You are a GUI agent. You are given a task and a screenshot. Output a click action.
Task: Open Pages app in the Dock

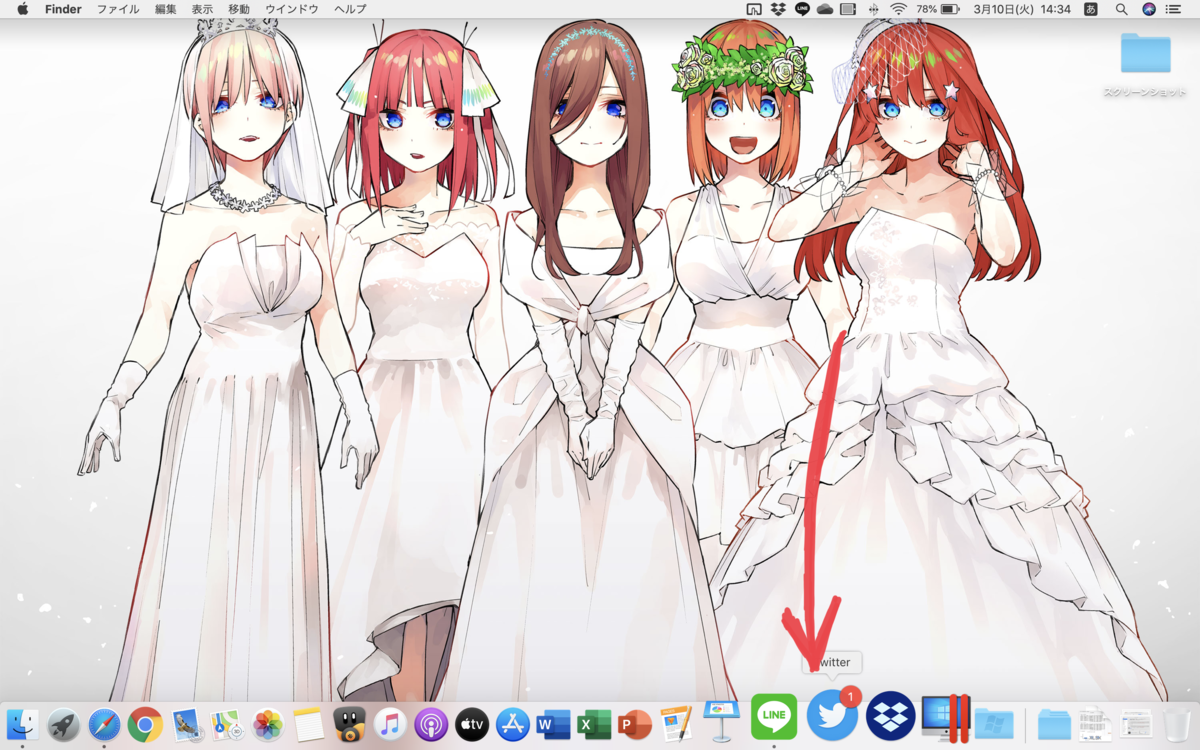(x=676, y=724)
